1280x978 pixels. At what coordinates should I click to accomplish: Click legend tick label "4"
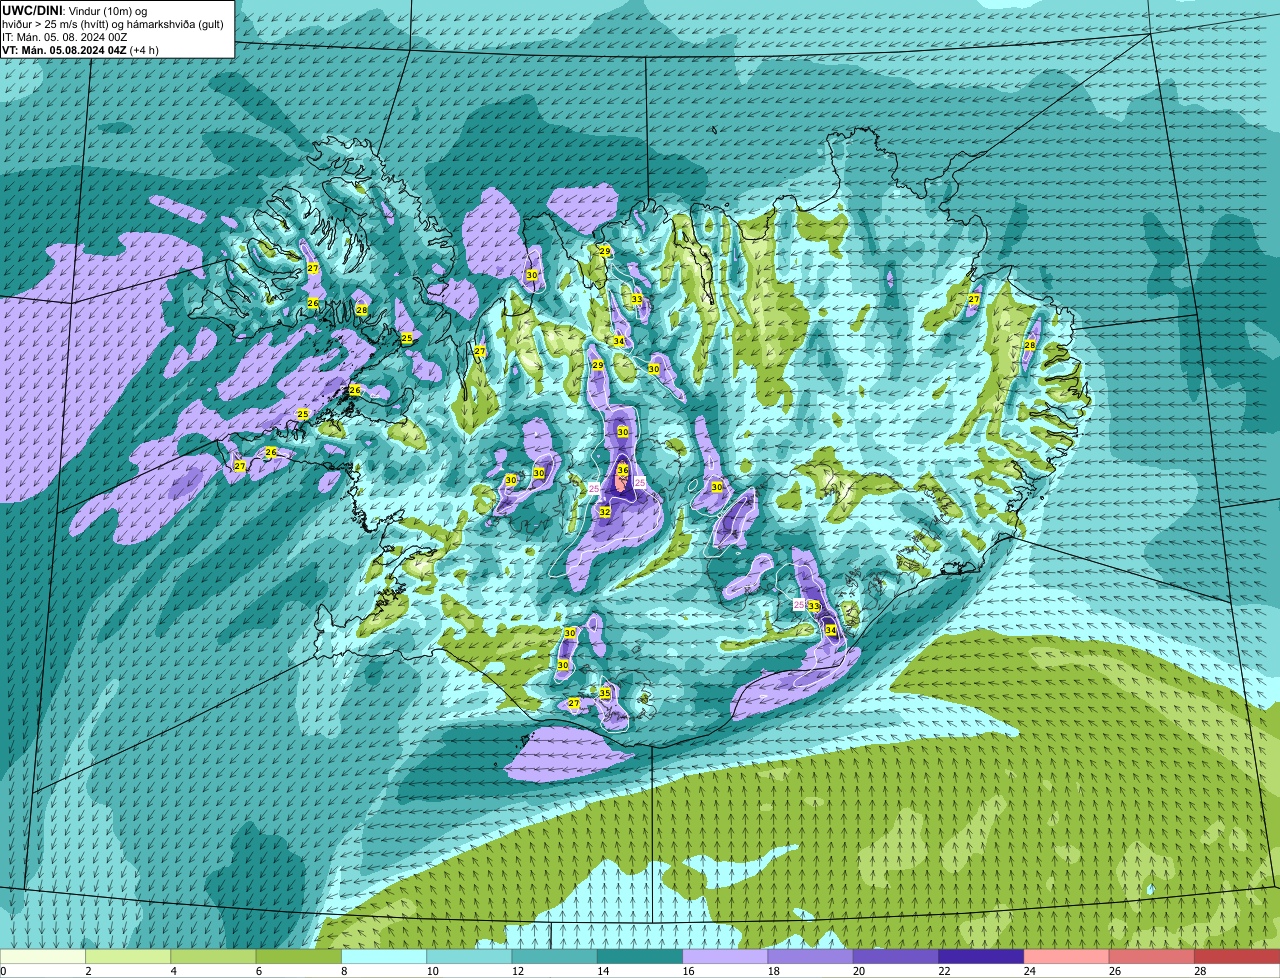[x=173, y=971]
